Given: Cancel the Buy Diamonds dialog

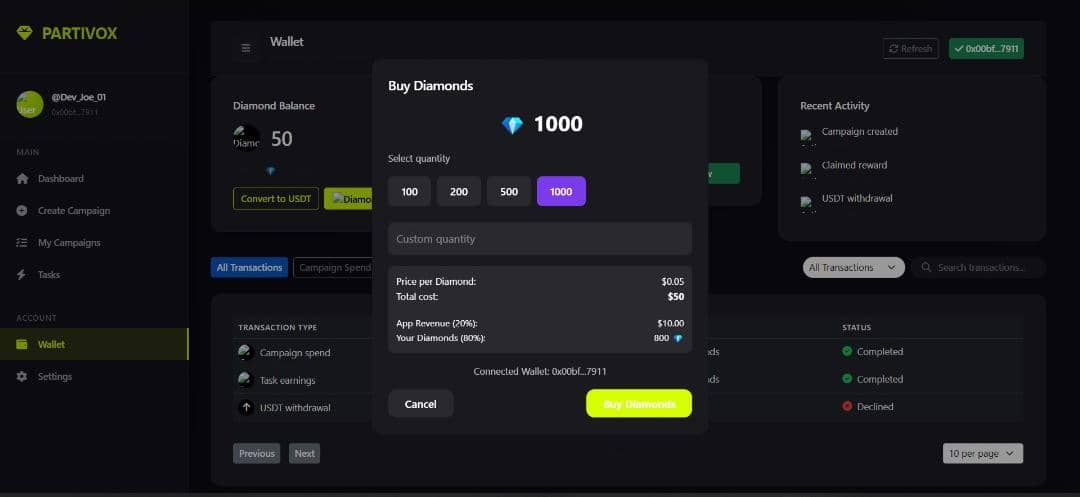Looking at the screenshot, I should [x=420, y=403].
